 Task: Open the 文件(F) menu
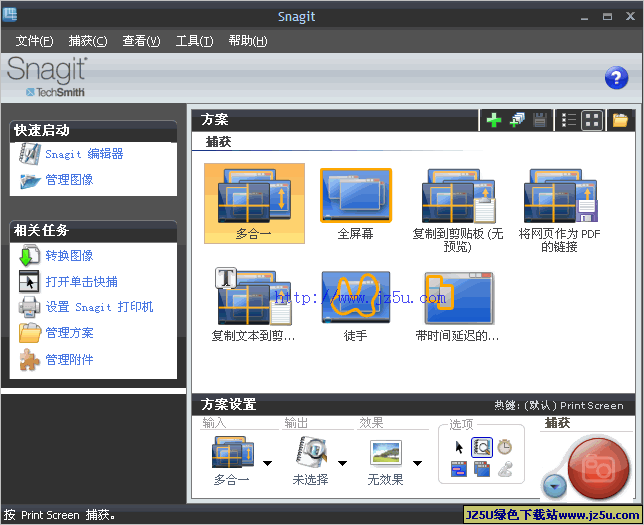point(34,41)
